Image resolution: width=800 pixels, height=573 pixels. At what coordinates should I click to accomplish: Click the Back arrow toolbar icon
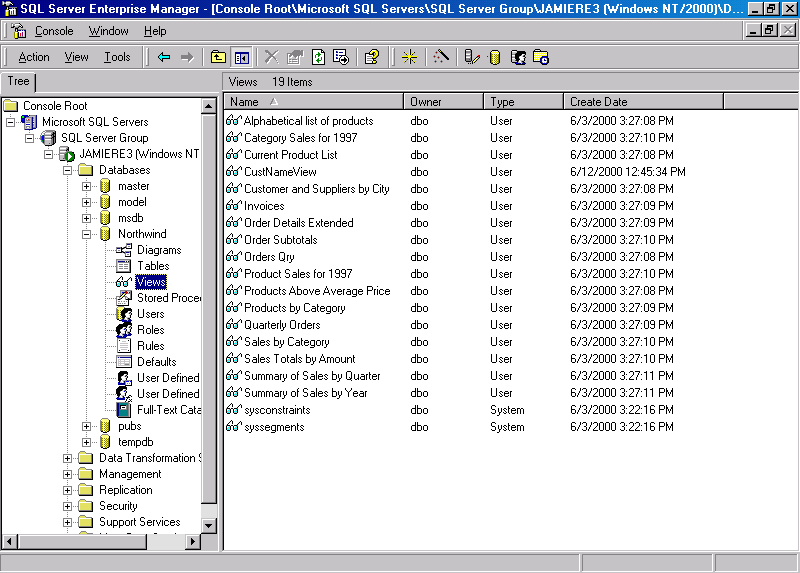click(x=164, y=57)
